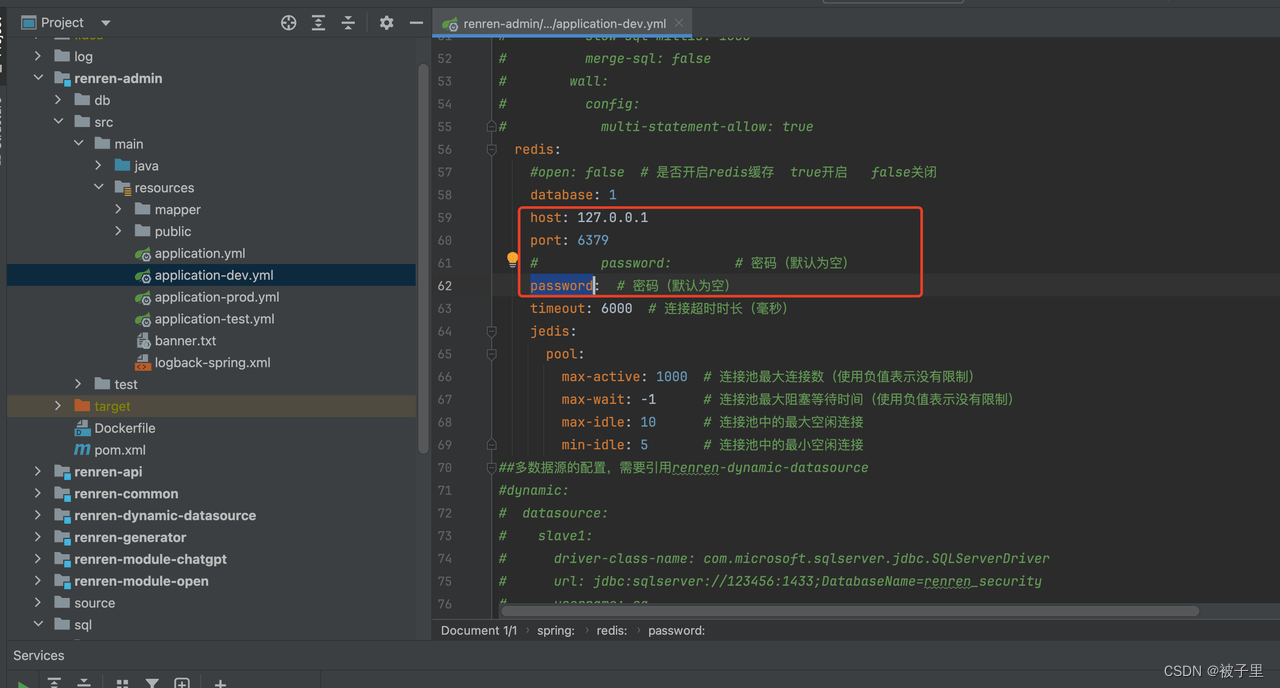Click the group-by grid icon in Services
This screenshot has width=1280, height=688.
122,683
